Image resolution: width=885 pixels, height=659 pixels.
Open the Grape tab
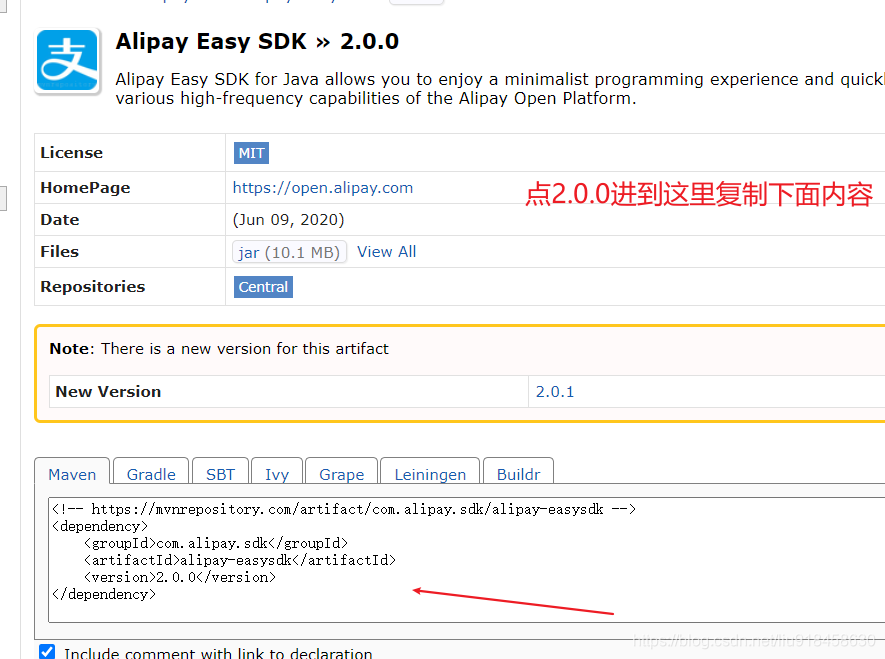click(x=341, y=472)
